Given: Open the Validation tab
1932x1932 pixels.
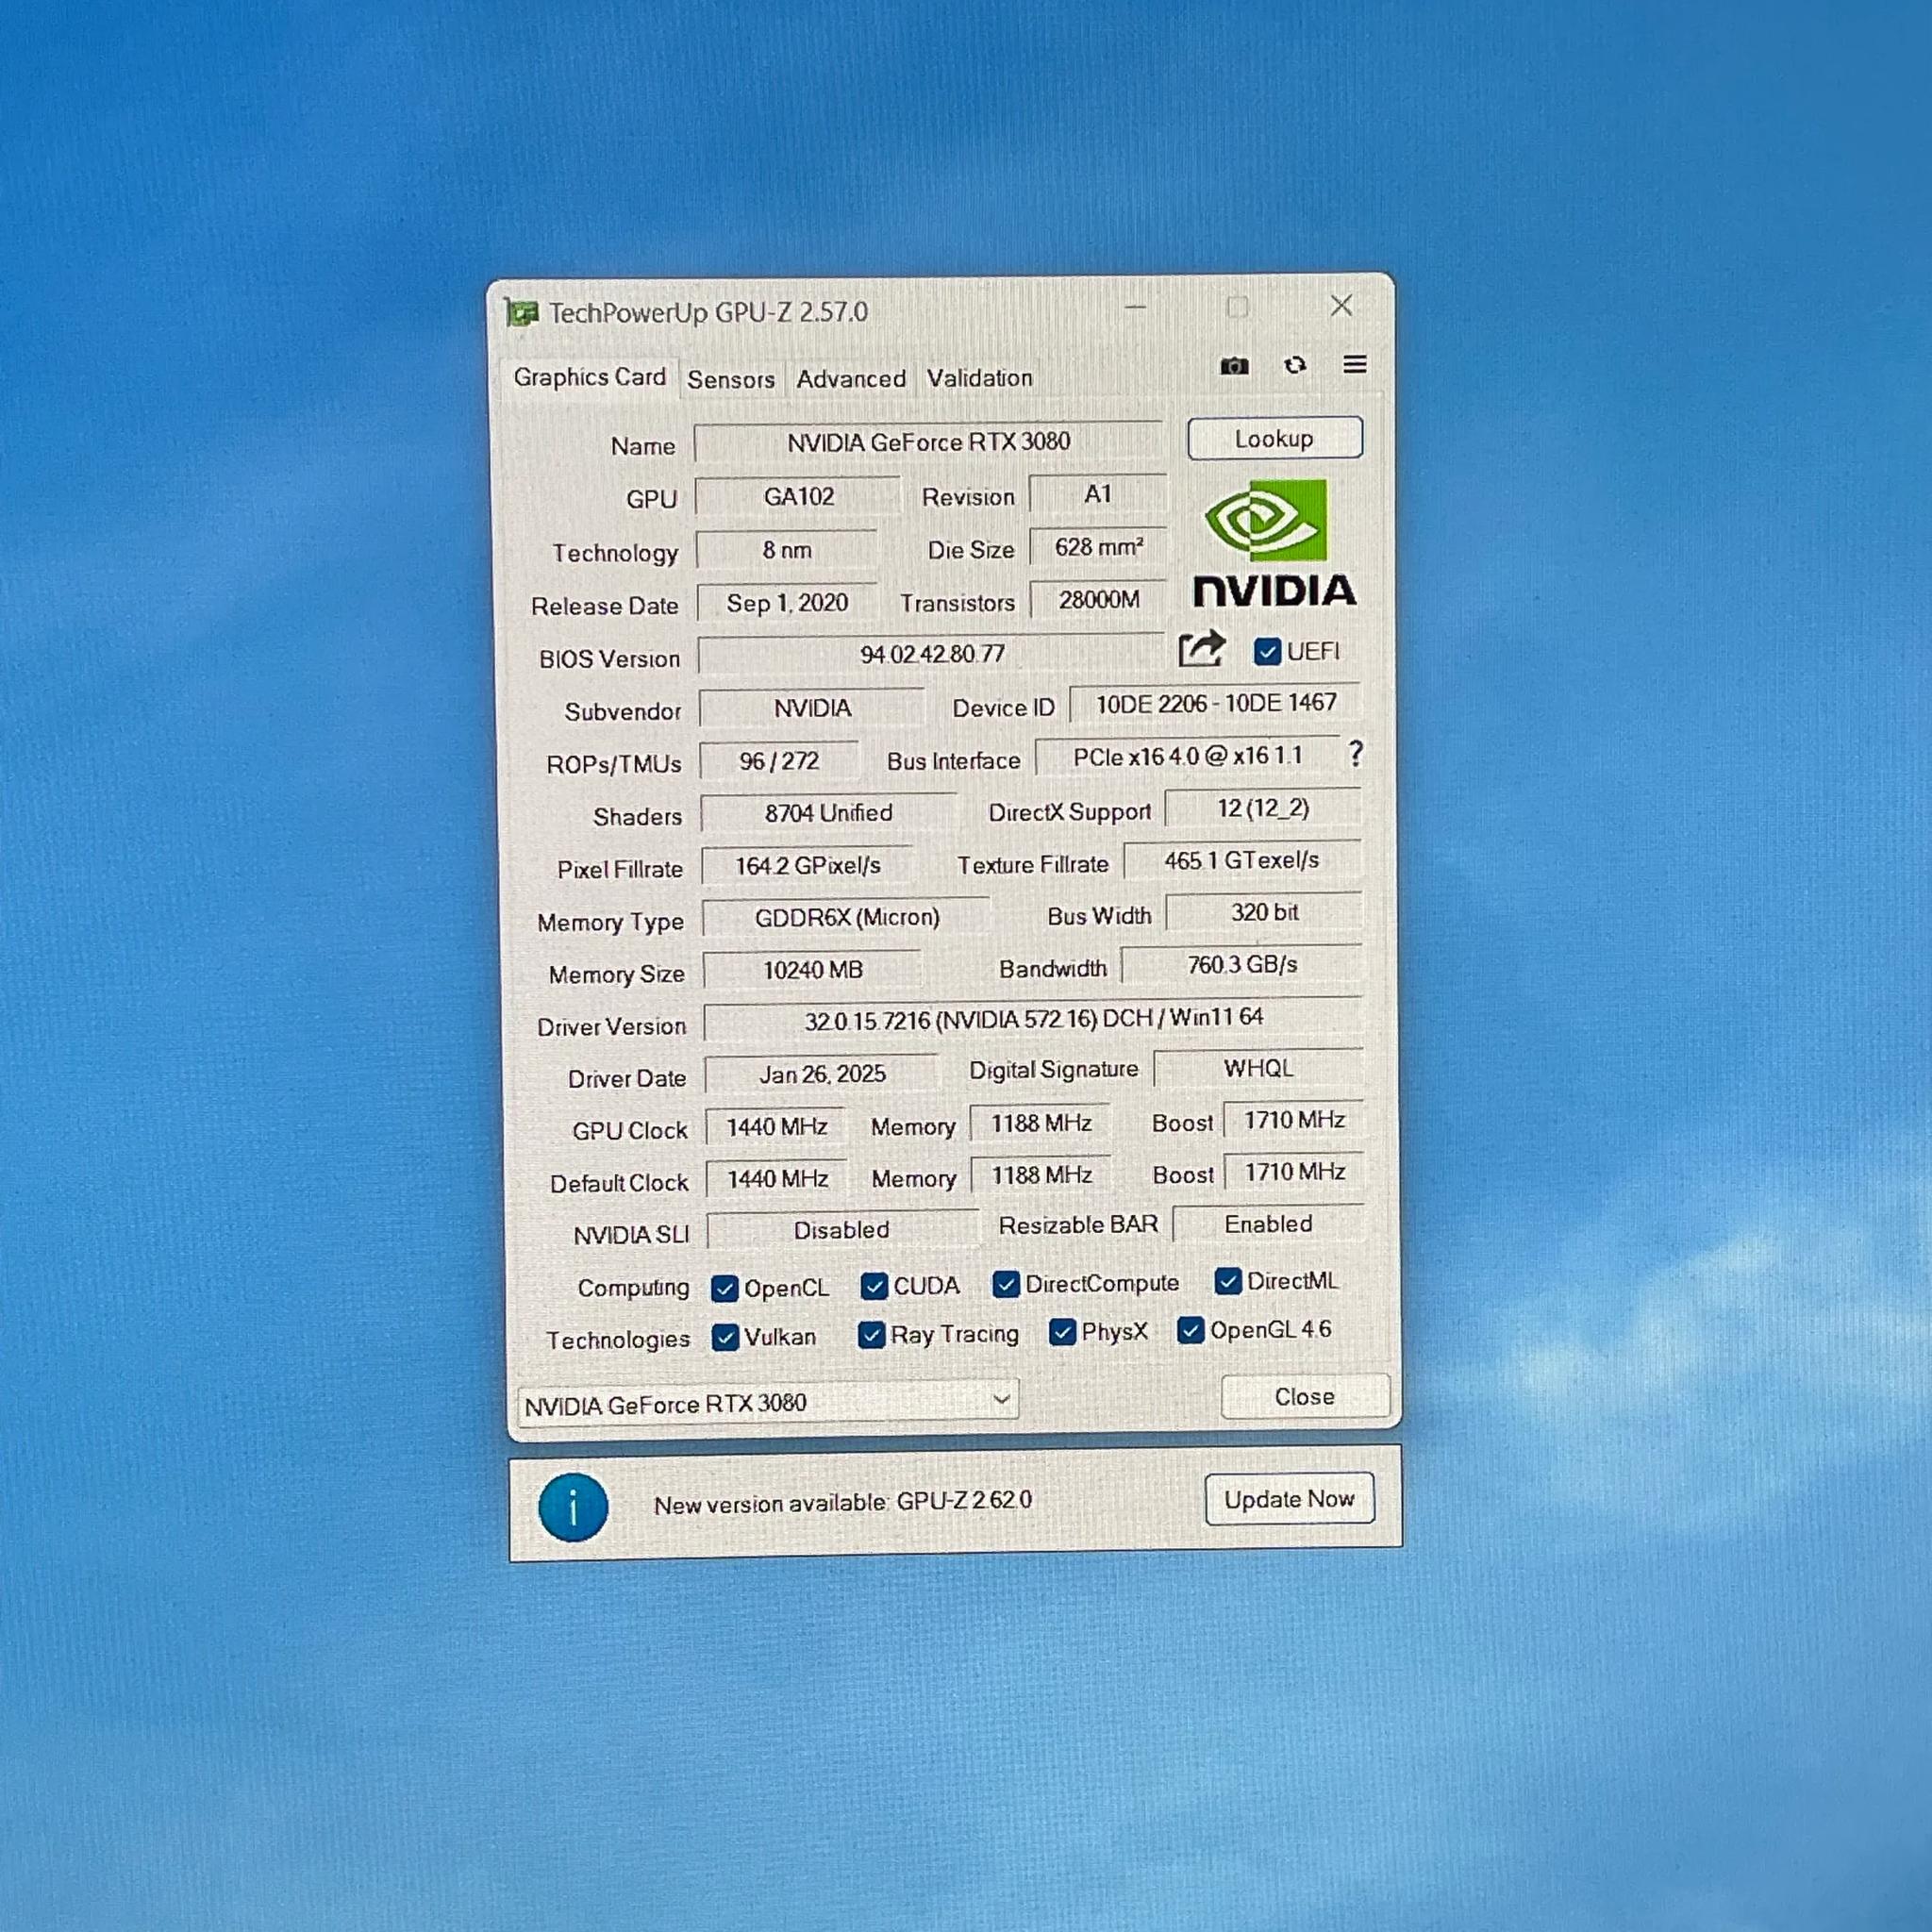Looking at the screenshot, I should click(979, 378).
